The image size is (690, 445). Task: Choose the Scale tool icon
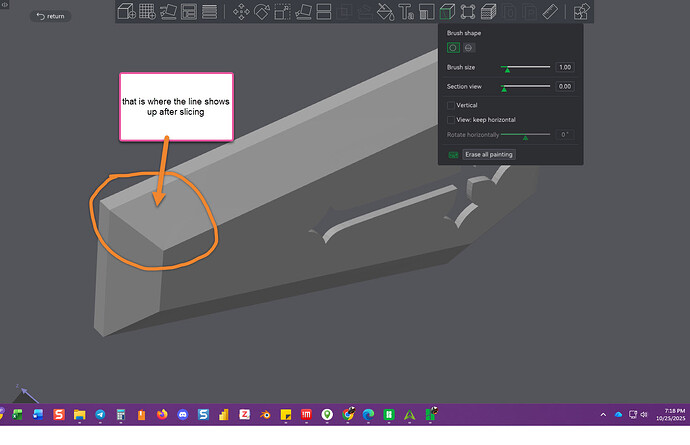[283, 12]
